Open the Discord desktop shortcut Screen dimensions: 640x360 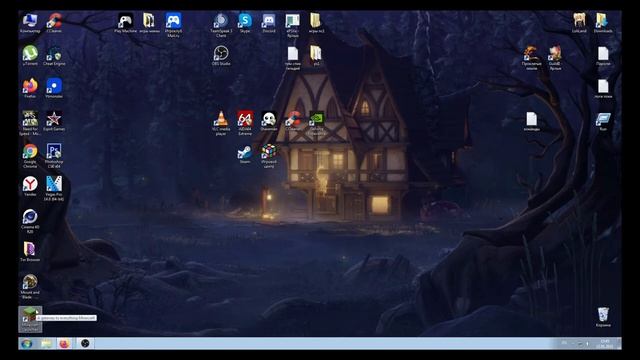[269, 23]
